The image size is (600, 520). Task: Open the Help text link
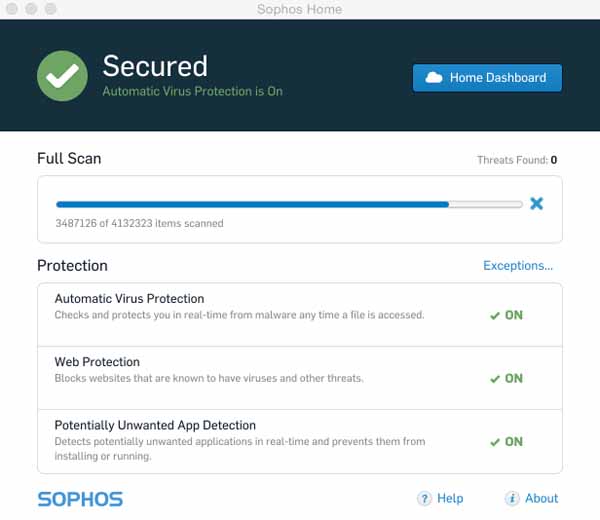450,498
